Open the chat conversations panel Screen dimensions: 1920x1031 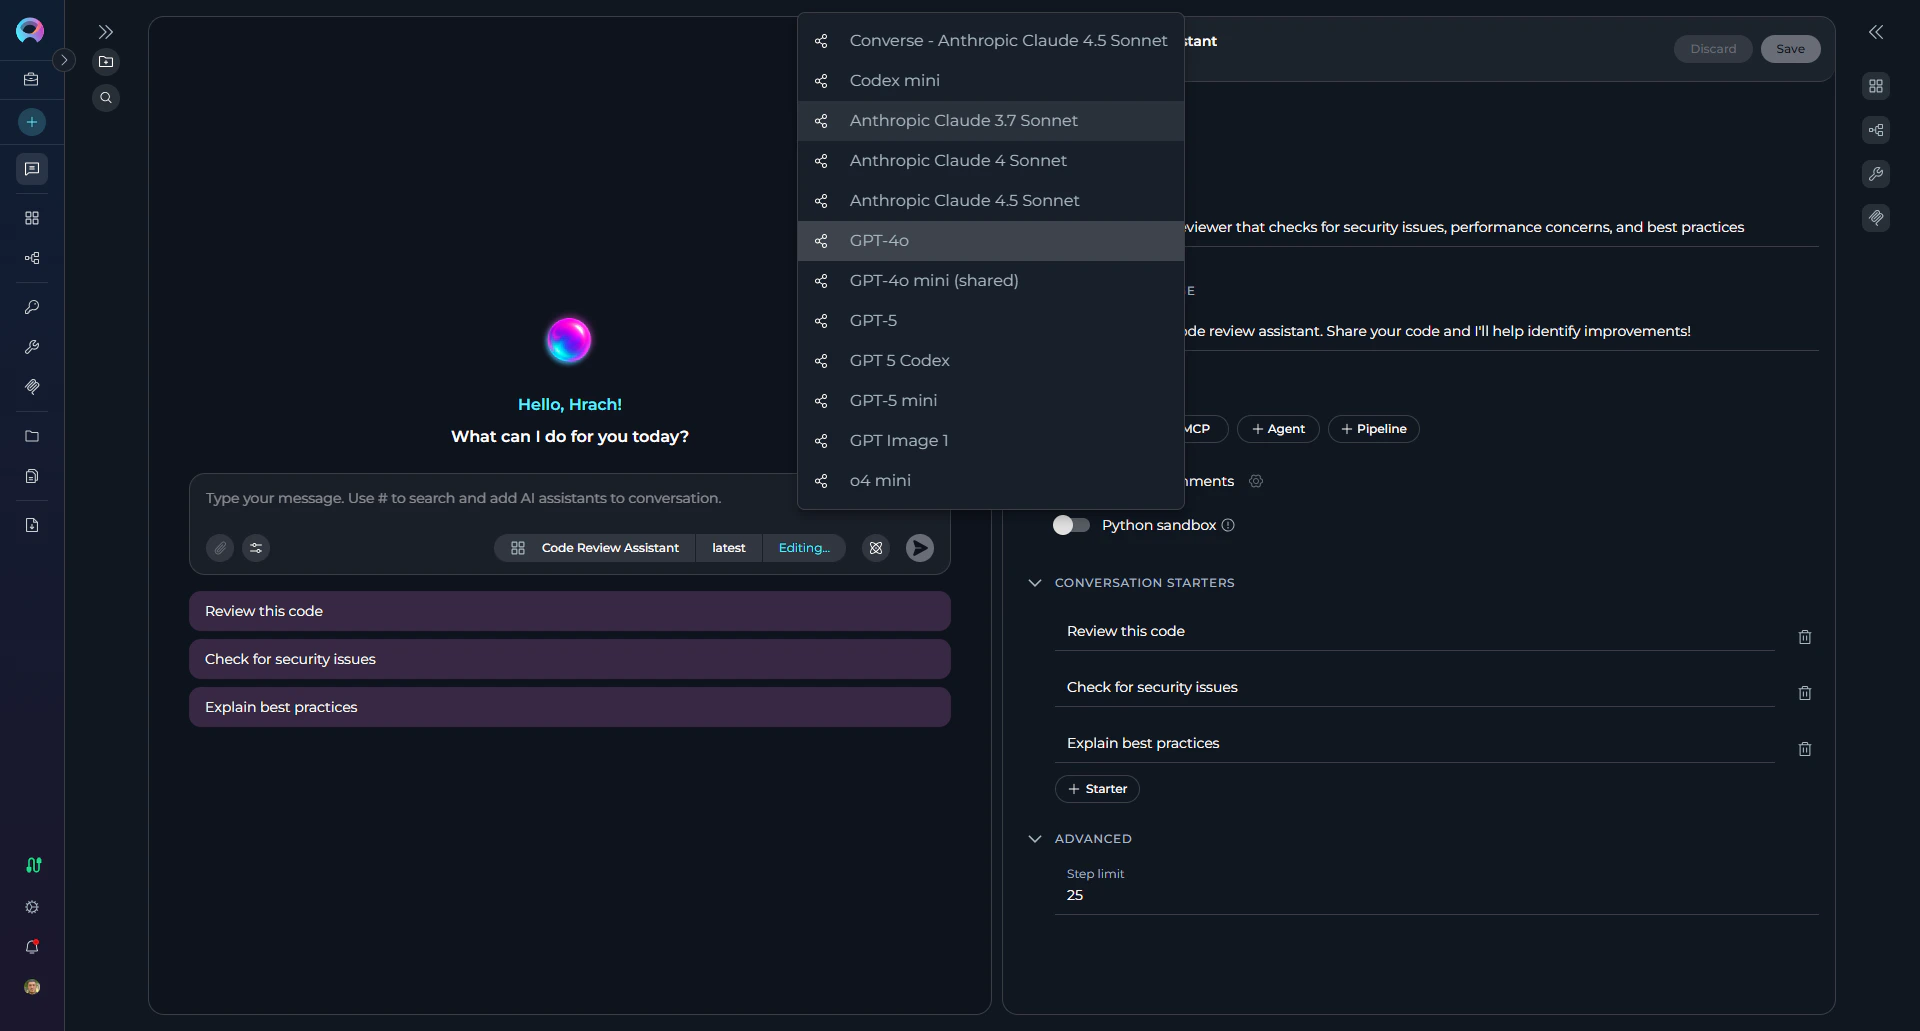31,169
